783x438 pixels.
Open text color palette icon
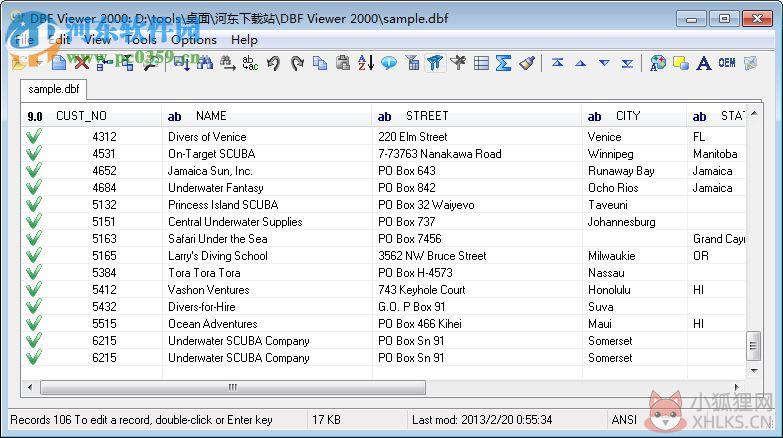658,63
